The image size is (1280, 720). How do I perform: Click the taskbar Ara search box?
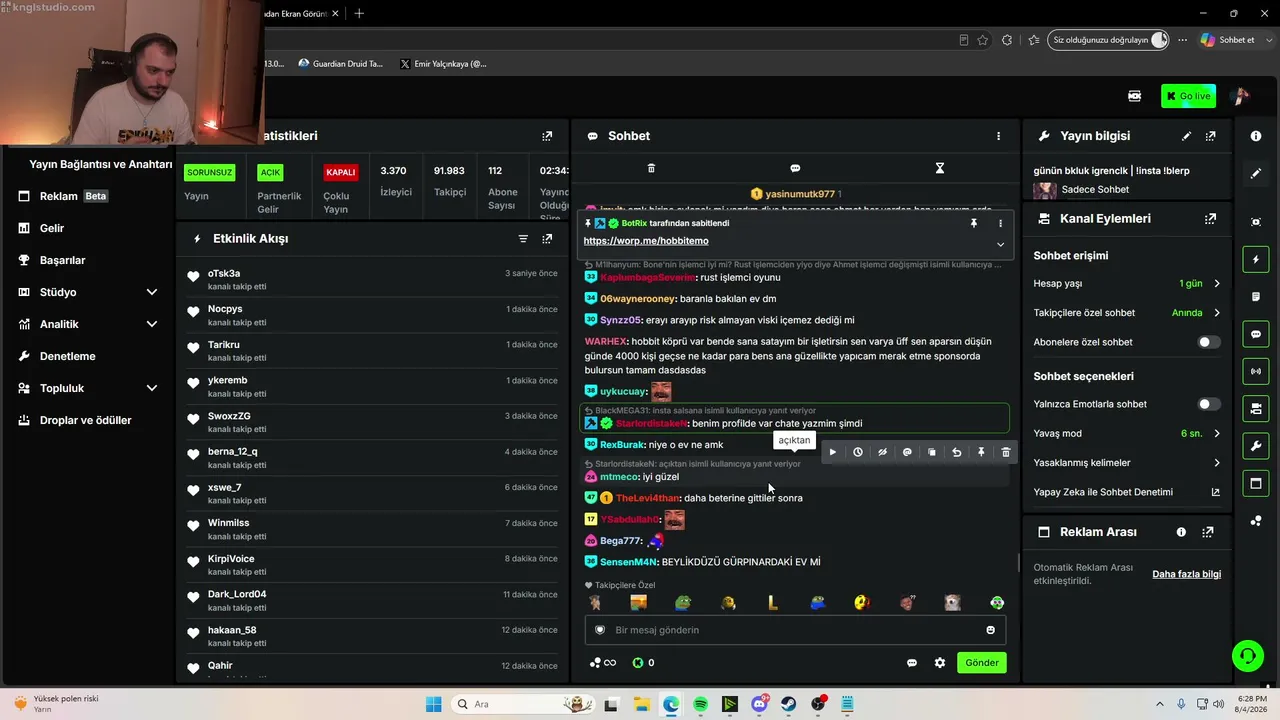pyautogui.click(x=521, y=704)
